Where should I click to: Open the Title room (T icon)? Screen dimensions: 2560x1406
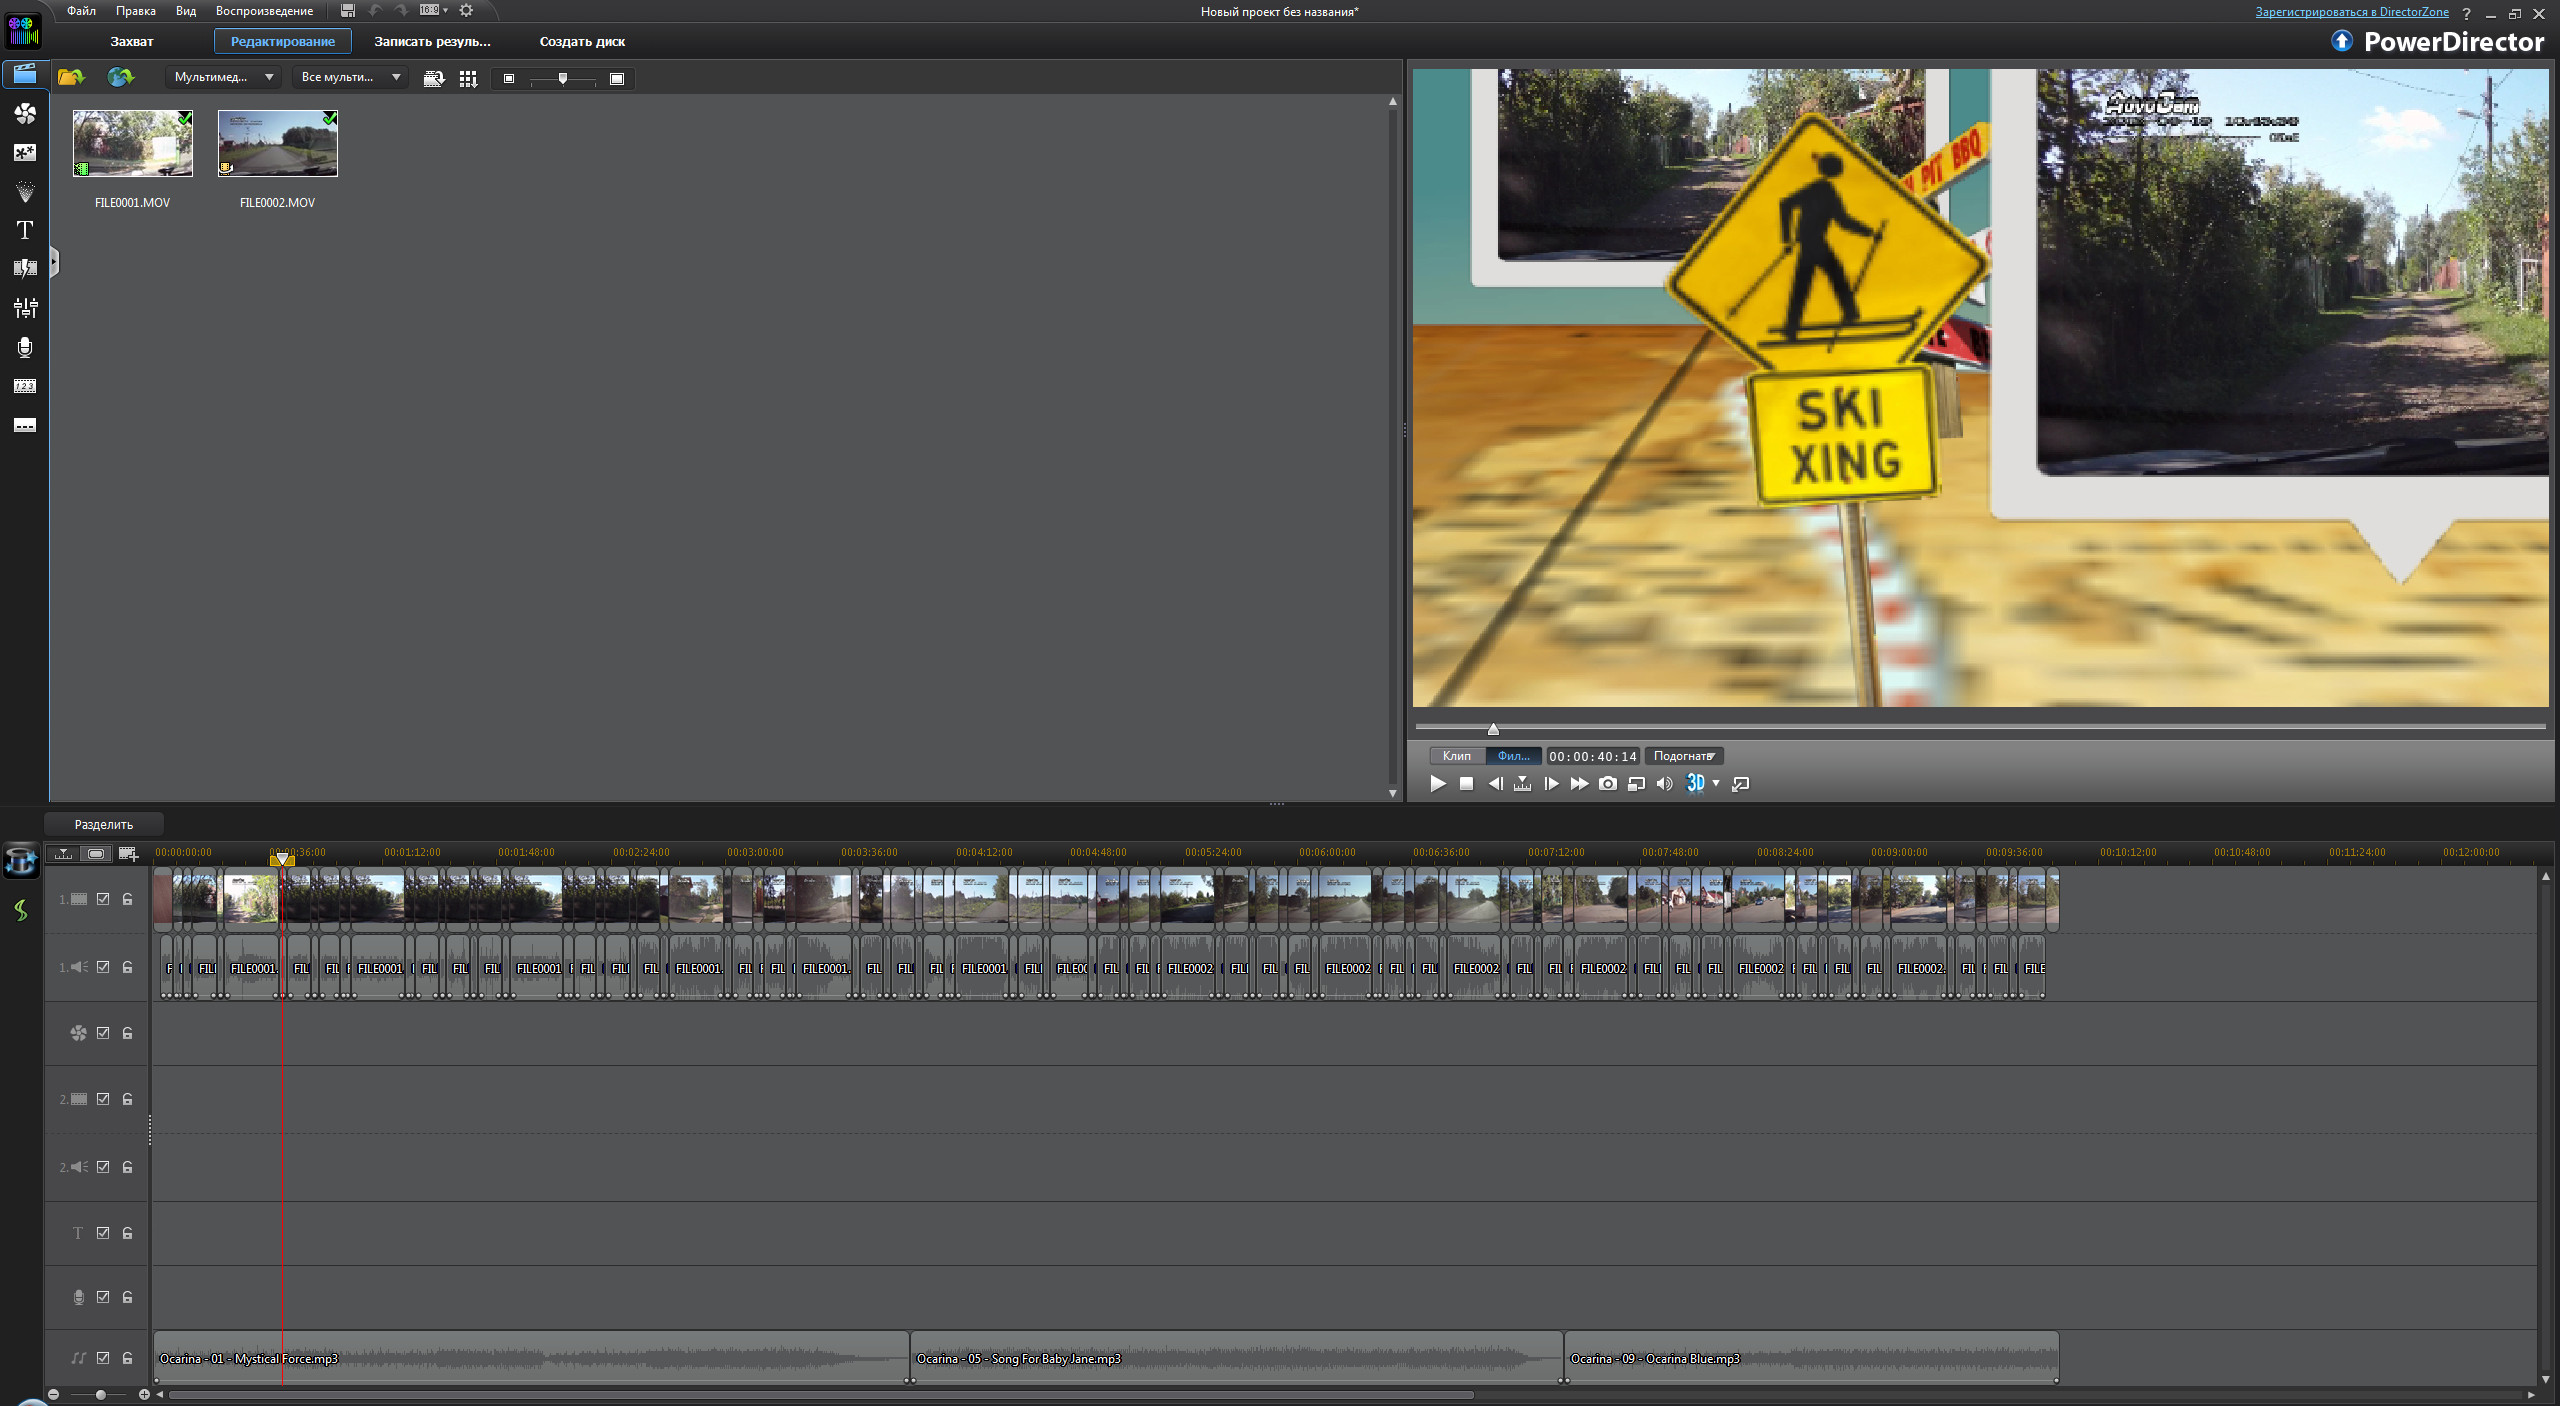click(25, 230)
